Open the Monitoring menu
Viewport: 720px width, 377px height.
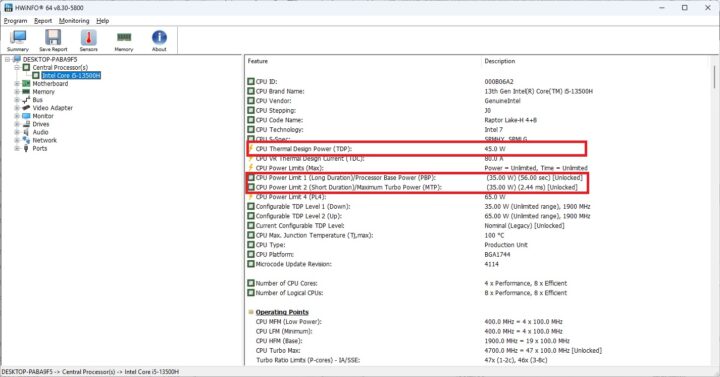tap(74, 21)
